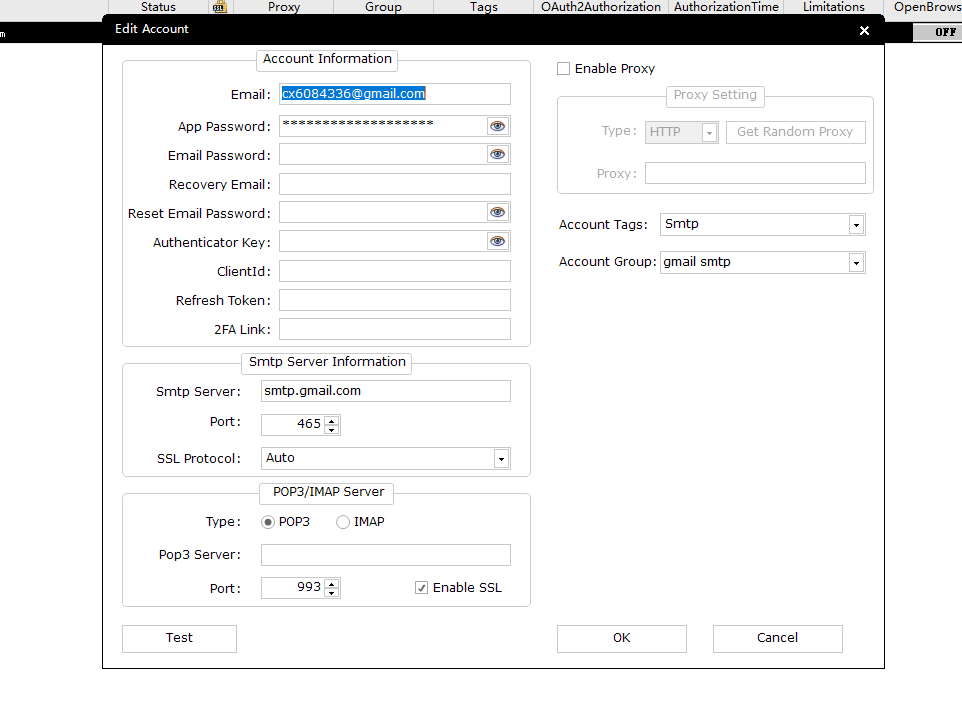Click the icon in the Status column header

(x=219, y=7)
